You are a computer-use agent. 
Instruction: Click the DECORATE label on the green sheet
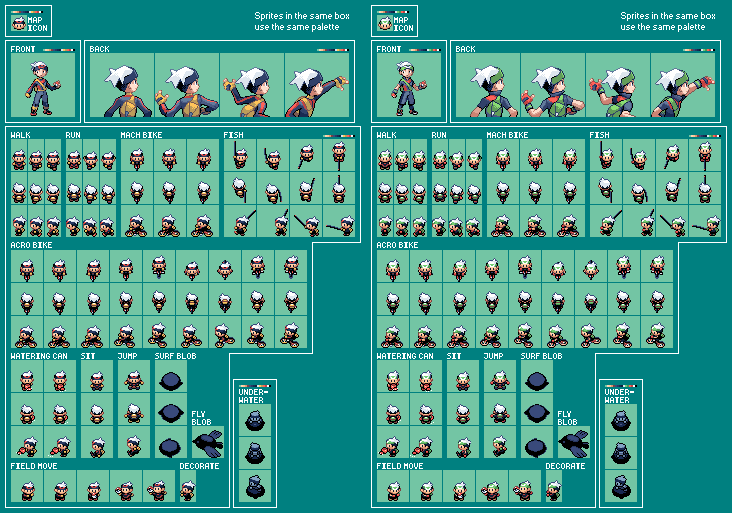(565, 466)
